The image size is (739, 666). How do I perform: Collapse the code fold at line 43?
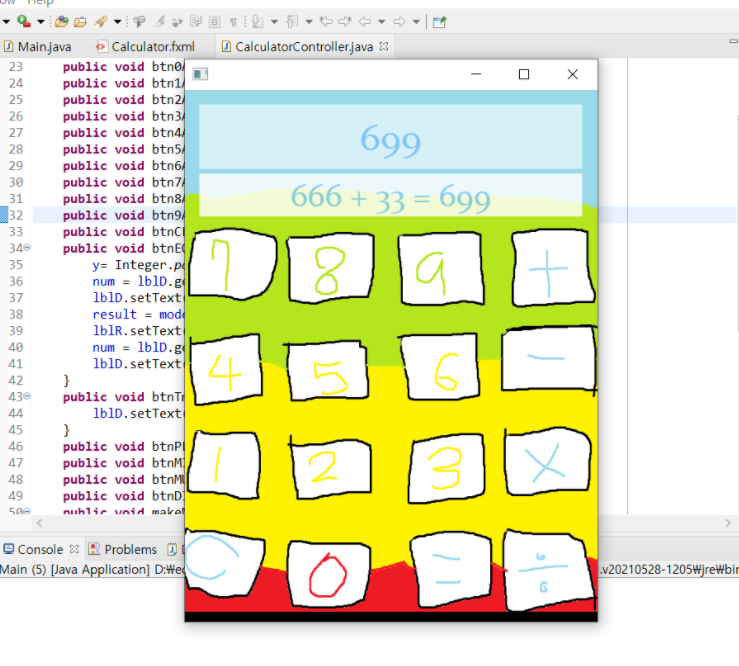(27, 396)
